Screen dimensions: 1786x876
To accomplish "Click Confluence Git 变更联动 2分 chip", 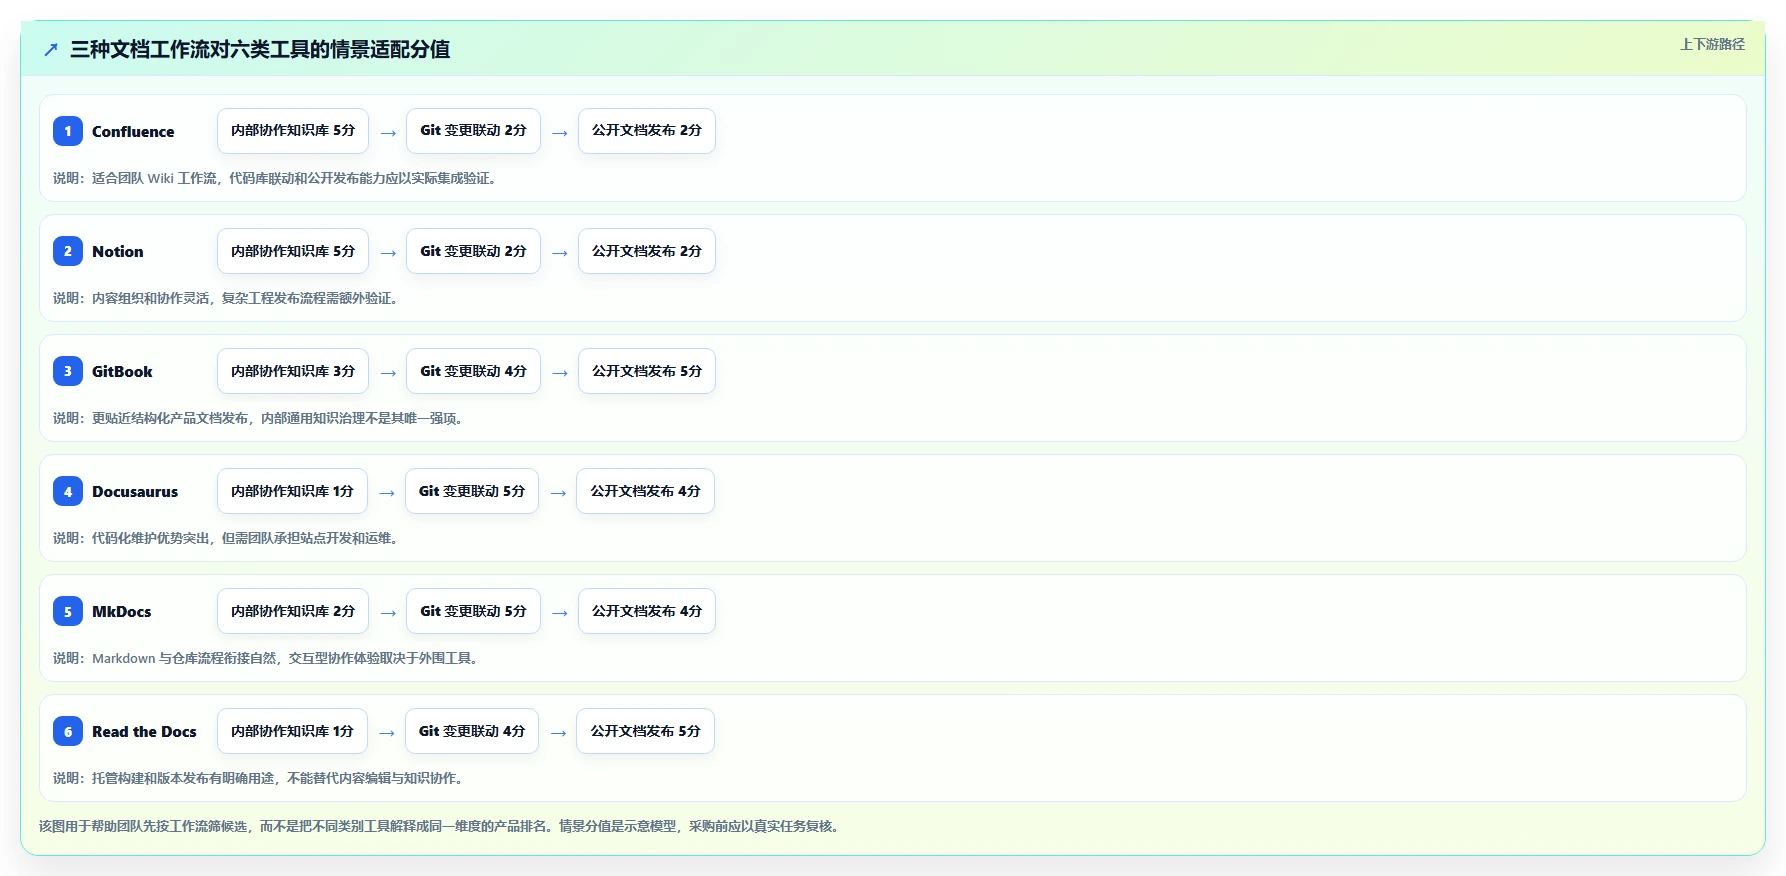I will (473, 131).
